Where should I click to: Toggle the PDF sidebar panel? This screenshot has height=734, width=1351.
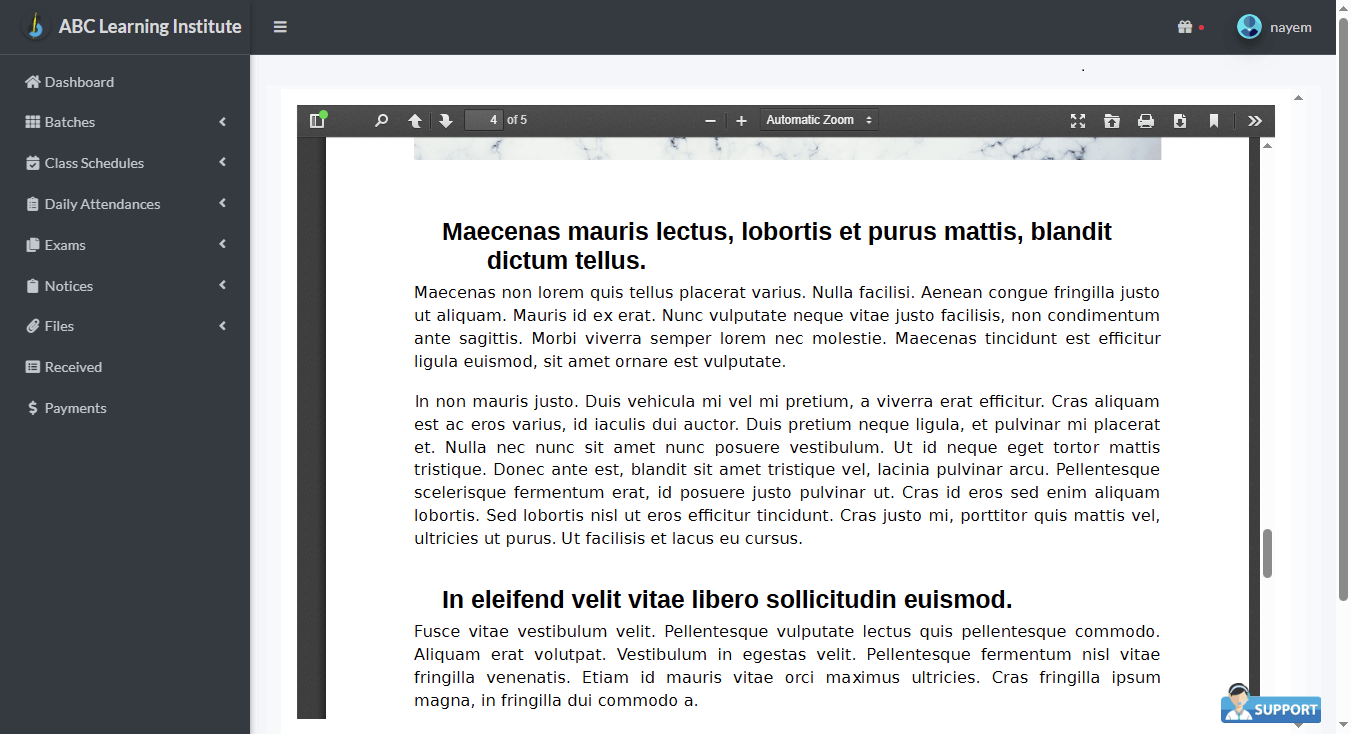317,120
